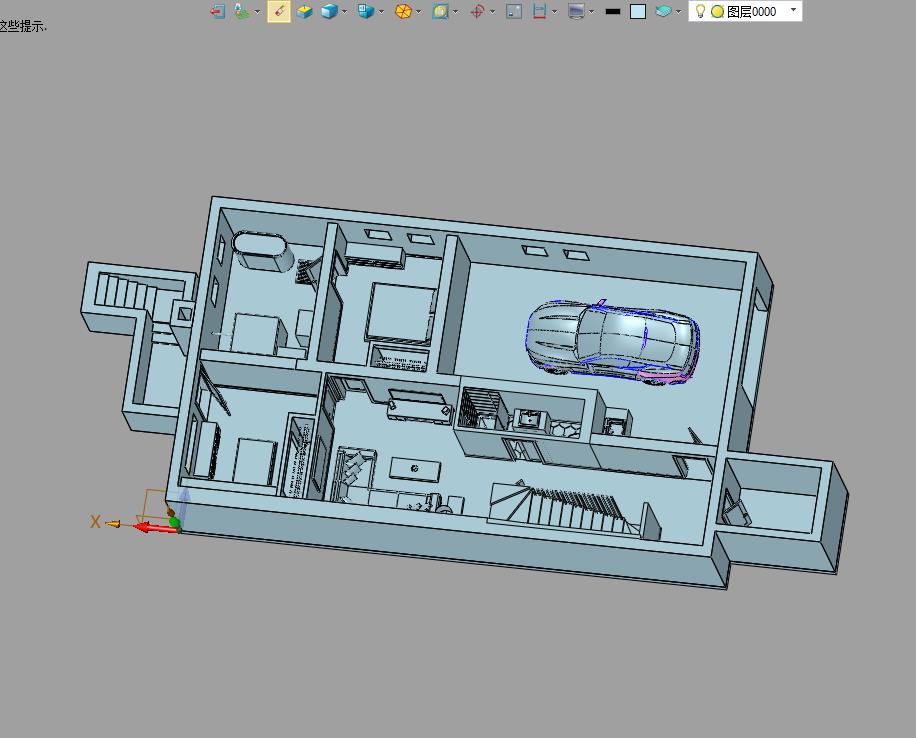916x738 pixels.
Task: Open the dropdown arrow beside the green sketch plane icon
Action: click(x=257, y=11)
